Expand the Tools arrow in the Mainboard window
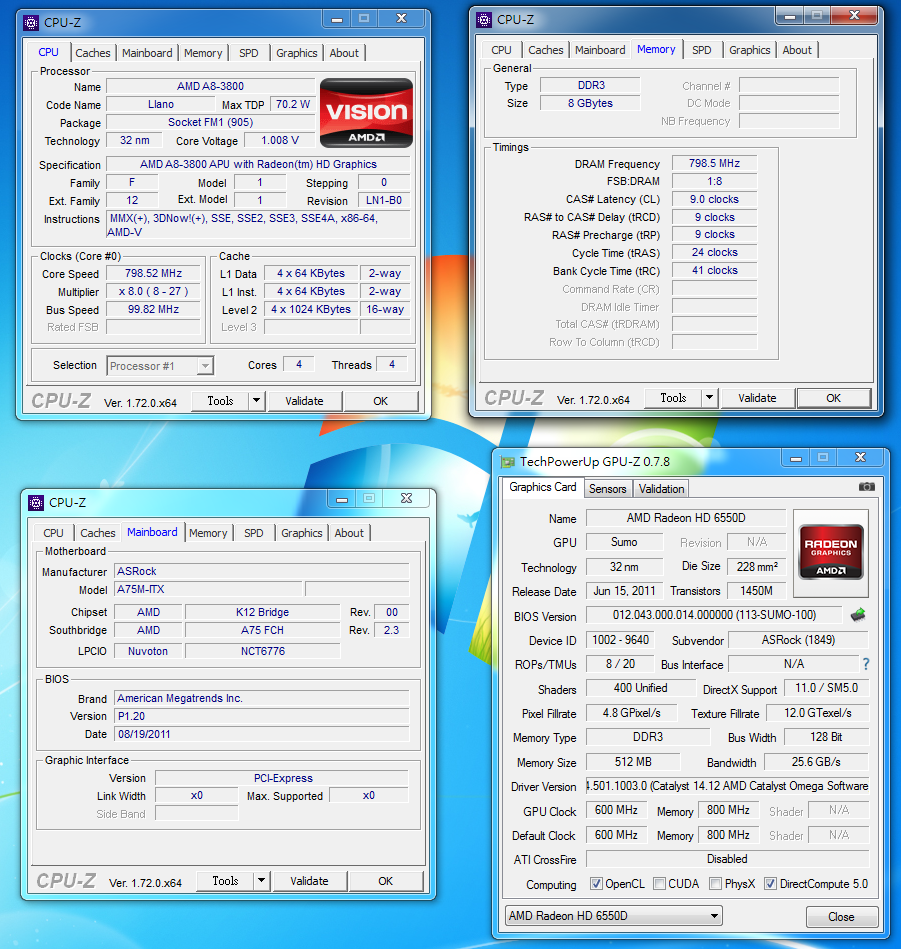The width and height of the screenshot is (901, 949). click(x=261, y=881)
